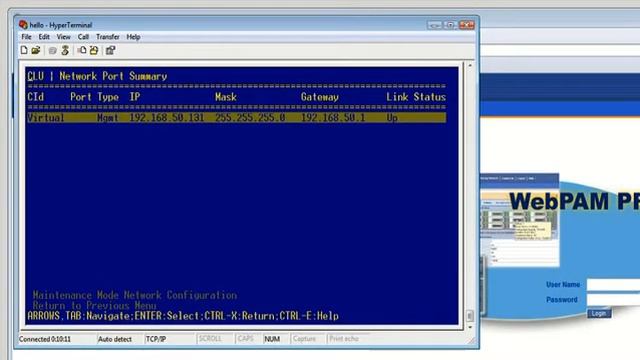Maximize the HyperTerminal window
Screen dimensions: 640x360
coord(450,25)
